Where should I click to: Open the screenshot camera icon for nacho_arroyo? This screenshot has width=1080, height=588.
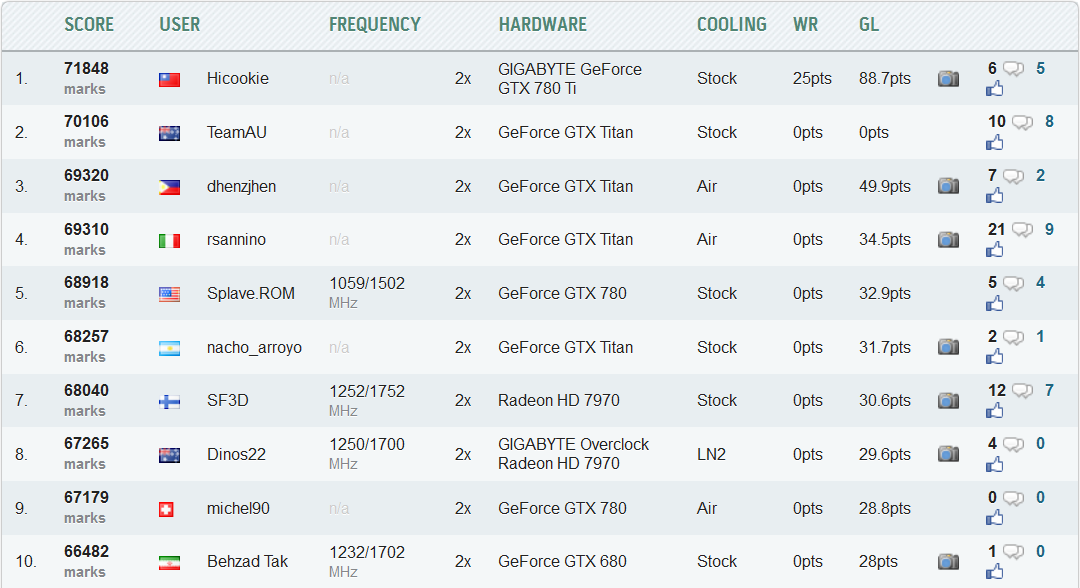tap(948, 347)
